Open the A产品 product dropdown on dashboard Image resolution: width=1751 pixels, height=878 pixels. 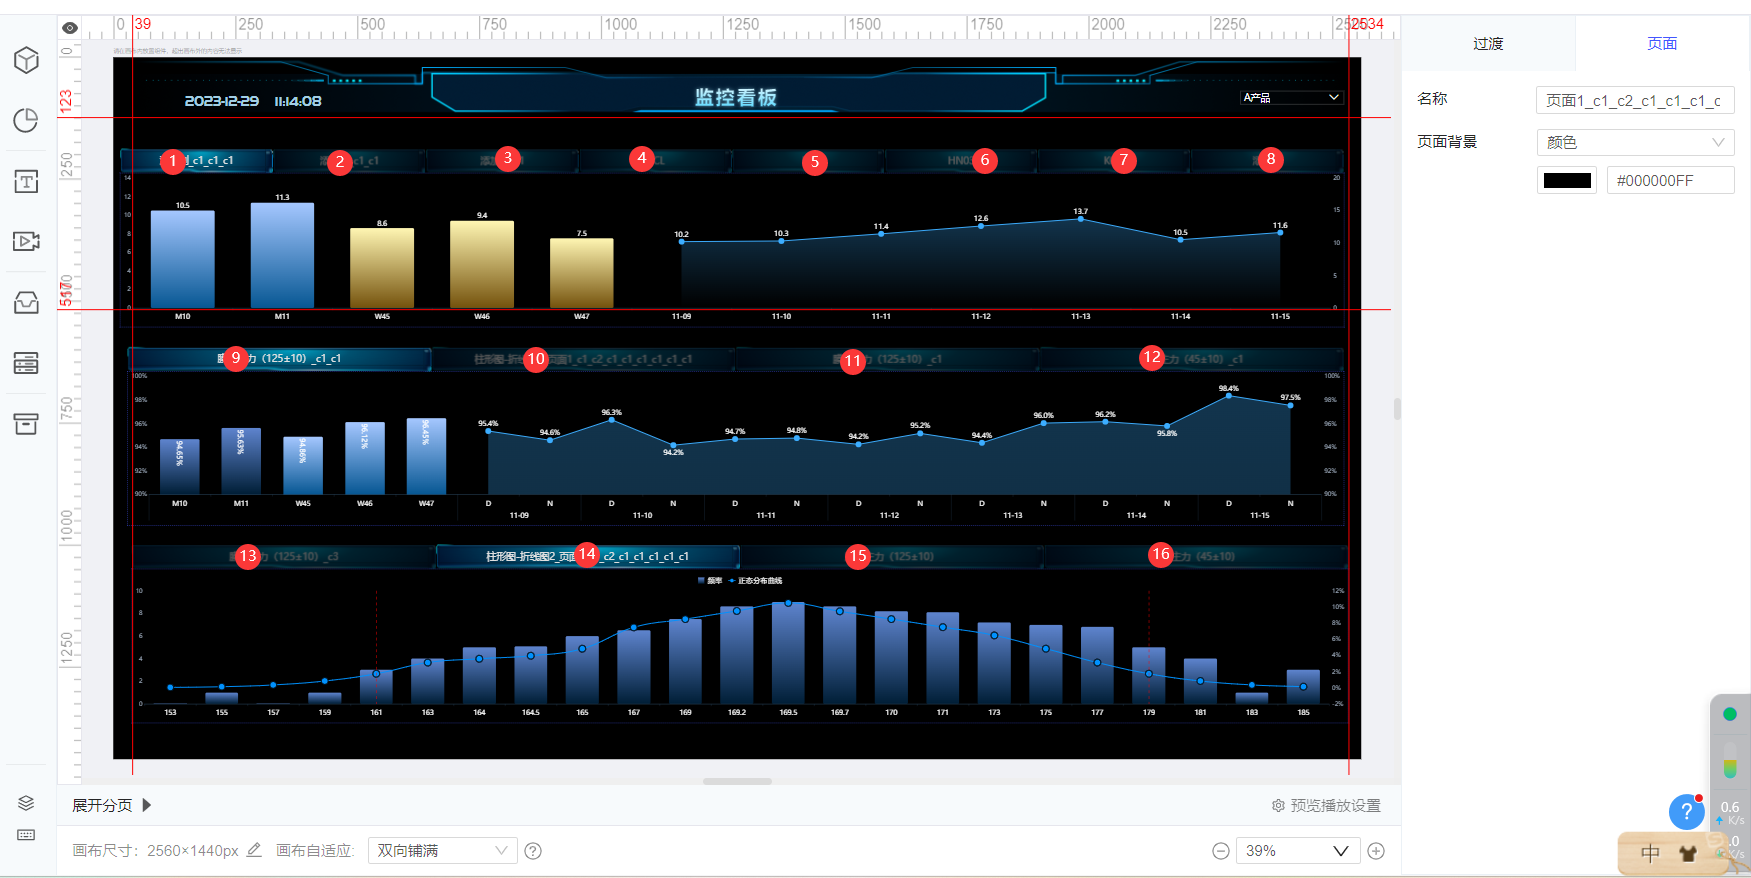coord(1290,97)
